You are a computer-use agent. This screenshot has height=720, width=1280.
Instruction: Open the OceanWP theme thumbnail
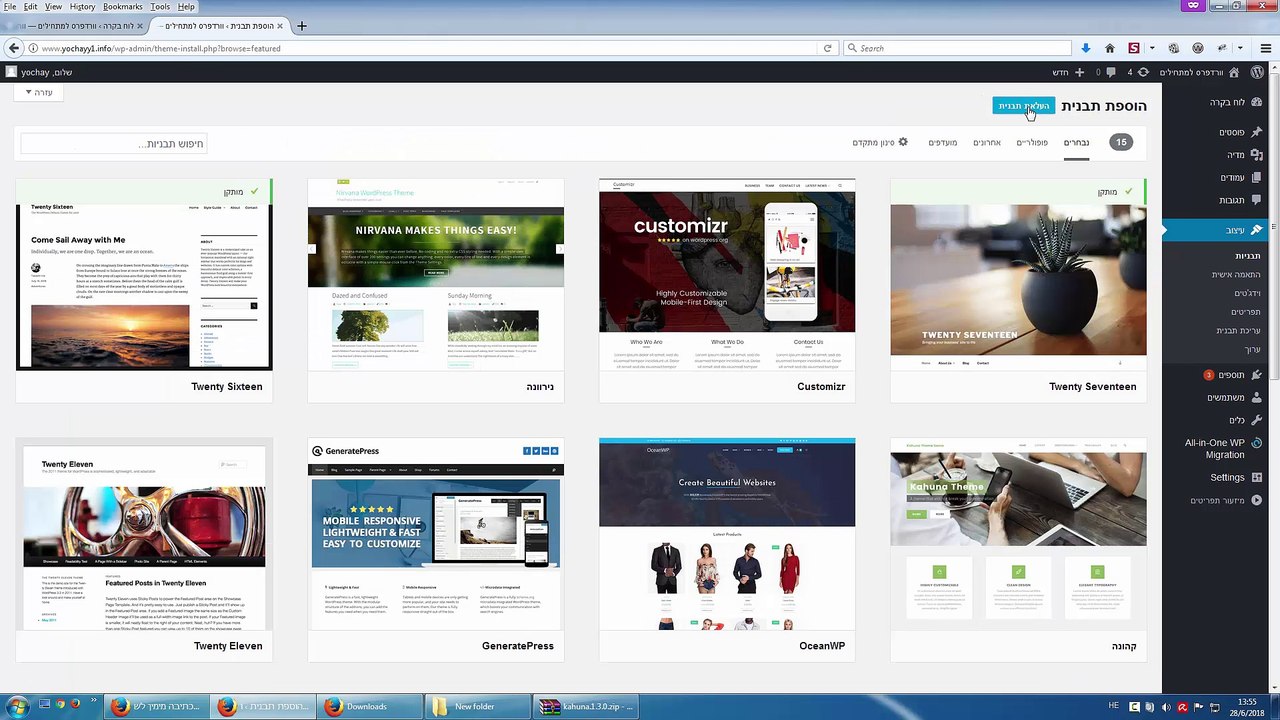coord(727,534)
